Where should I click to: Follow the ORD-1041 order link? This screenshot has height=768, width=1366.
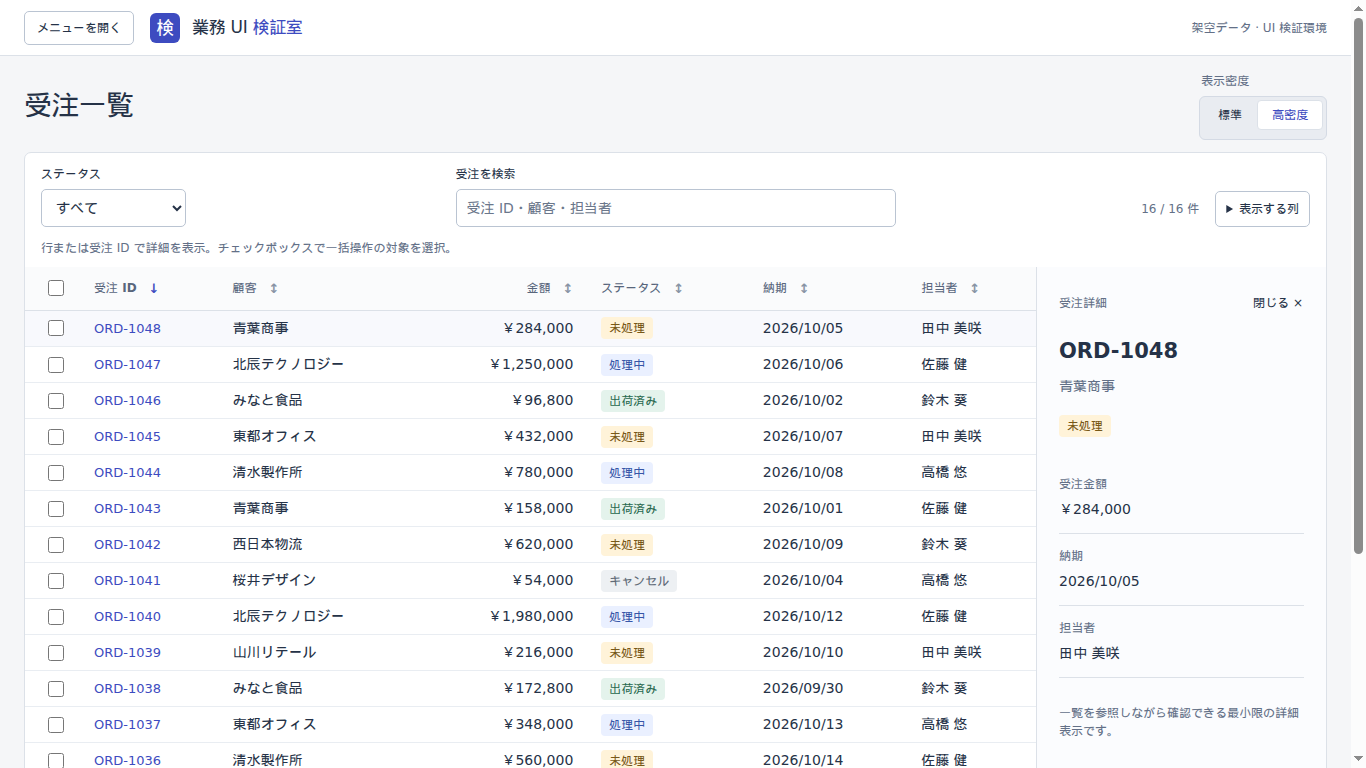(x=127, y=580)
